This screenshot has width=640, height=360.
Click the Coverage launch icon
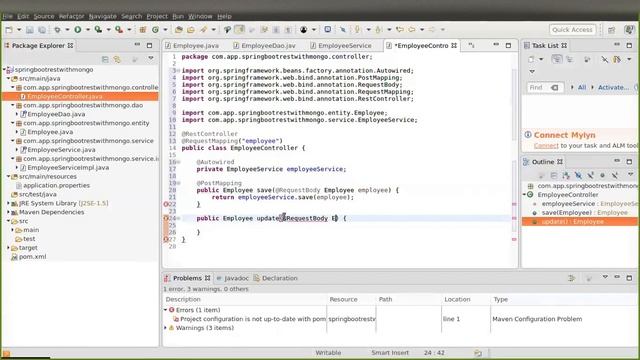coord(98,29)
